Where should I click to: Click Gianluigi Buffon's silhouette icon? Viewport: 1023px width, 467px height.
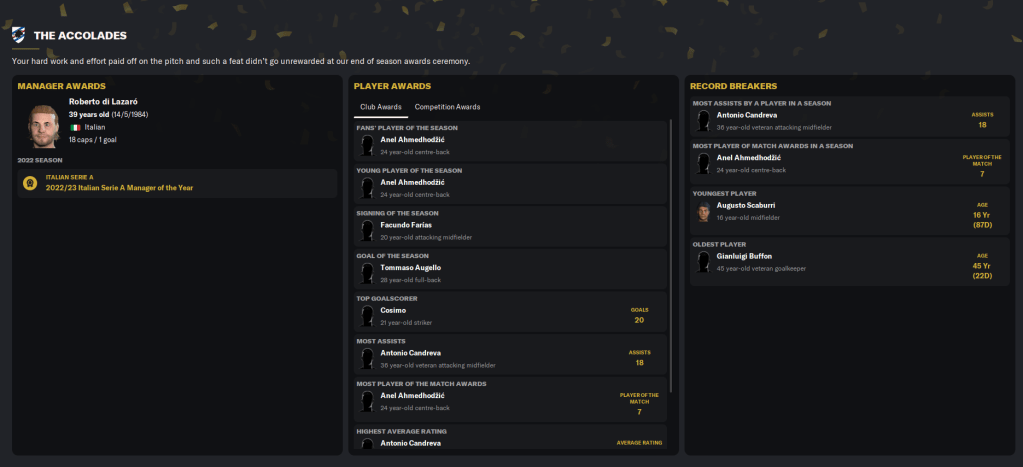(705, 262)
